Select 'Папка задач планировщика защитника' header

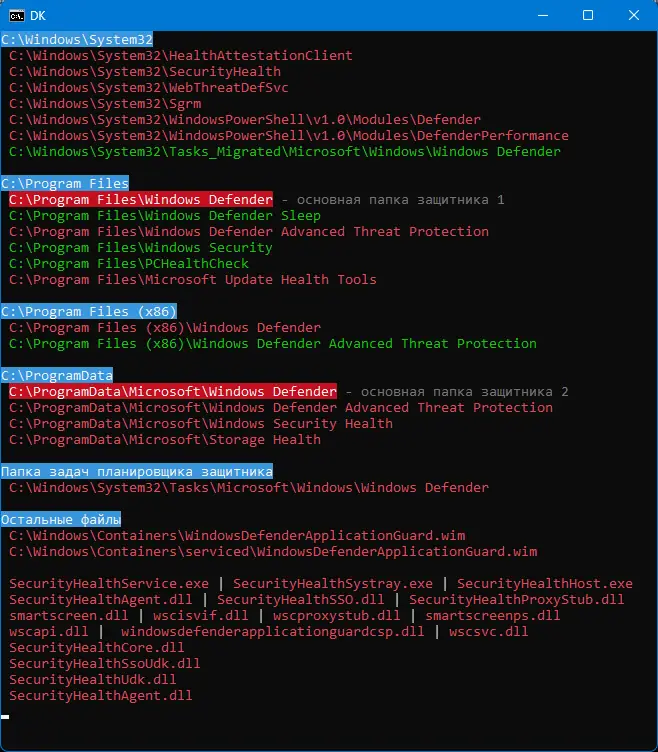point(137,471)
